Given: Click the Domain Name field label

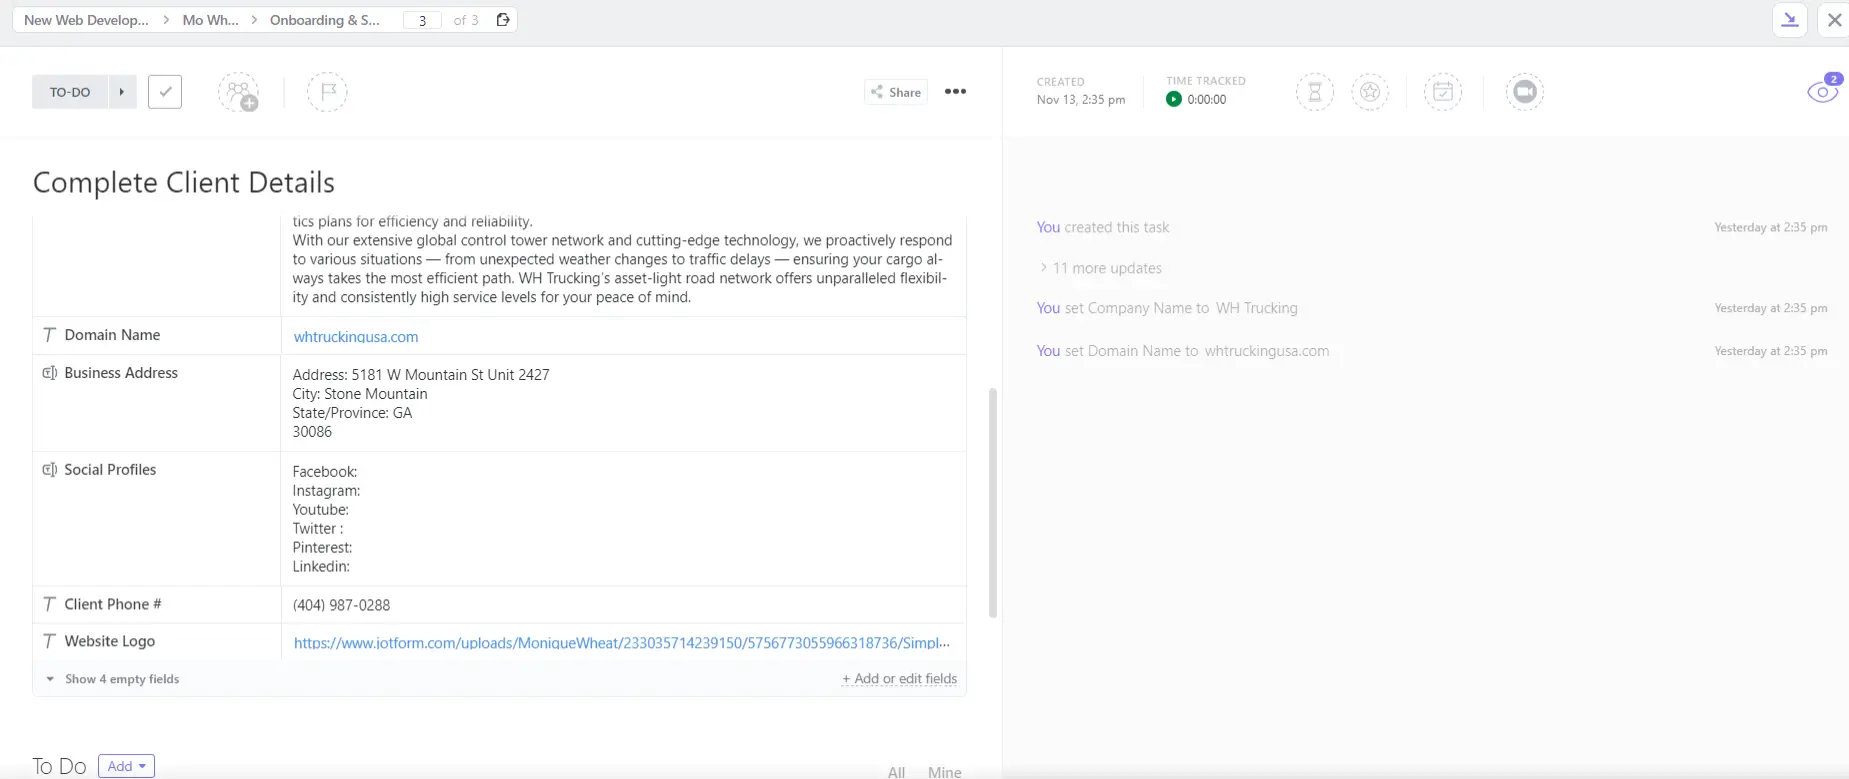Looking at the screenshot, I should [112, 335].
